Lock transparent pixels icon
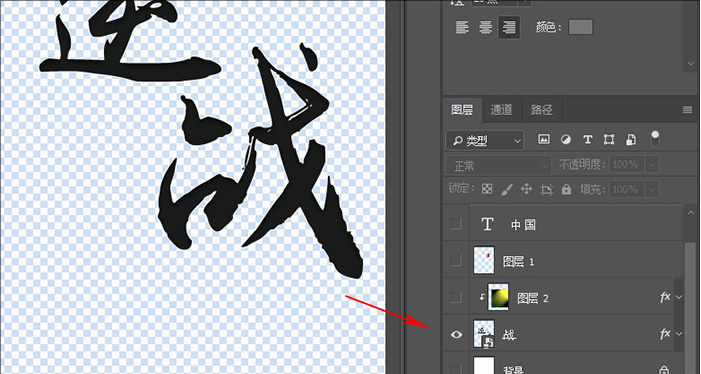The image size is (701, 374). pos(487,189)
